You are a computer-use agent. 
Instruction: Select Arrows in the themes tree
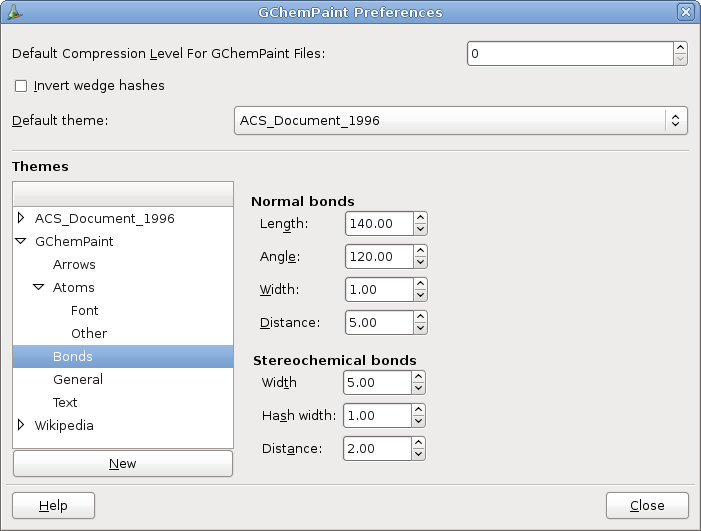74,264
